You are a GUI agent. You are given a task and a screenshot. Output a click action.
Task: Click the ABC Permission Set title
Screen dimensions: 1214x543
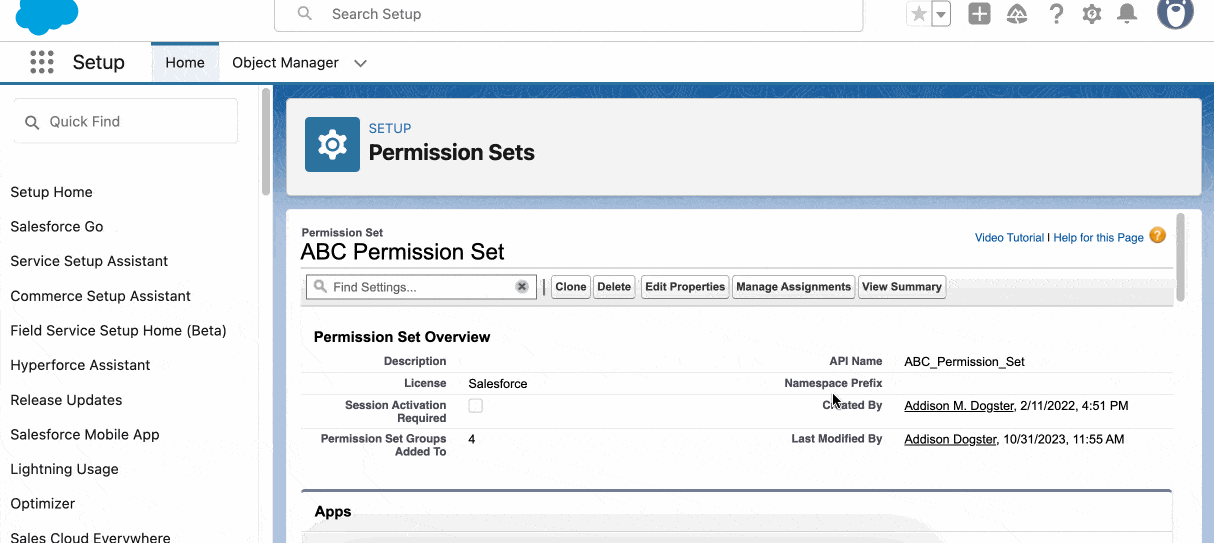pyautogui.click(x=403, y=252)
